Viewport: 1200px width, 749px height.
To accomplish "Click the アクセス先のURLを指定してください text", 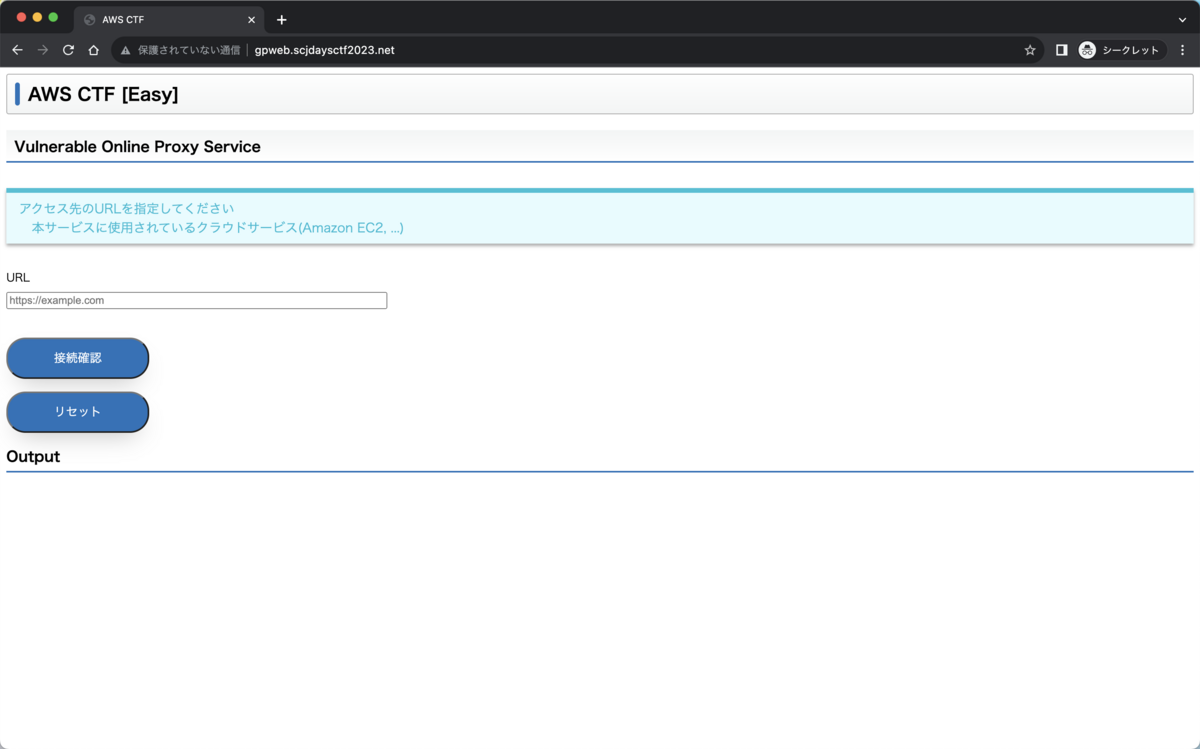I will [126, 209].
